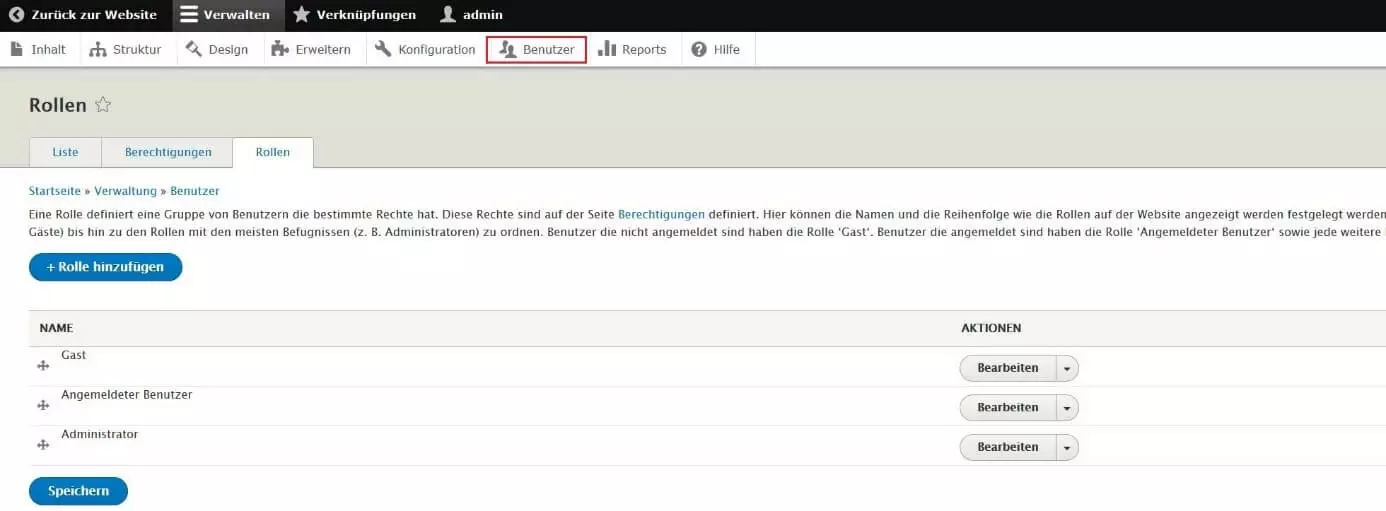The height and width of the screenshot is (511, 1386).
Task: Open the Berechtigungen link in the description
Action: tap(662, 214)
